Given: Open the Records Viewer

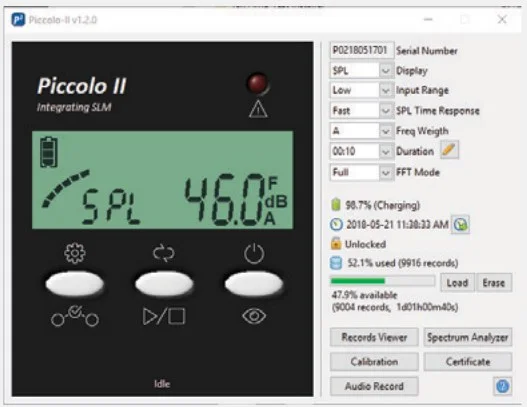Looking at the screenshot, I should tap(374, 337).
